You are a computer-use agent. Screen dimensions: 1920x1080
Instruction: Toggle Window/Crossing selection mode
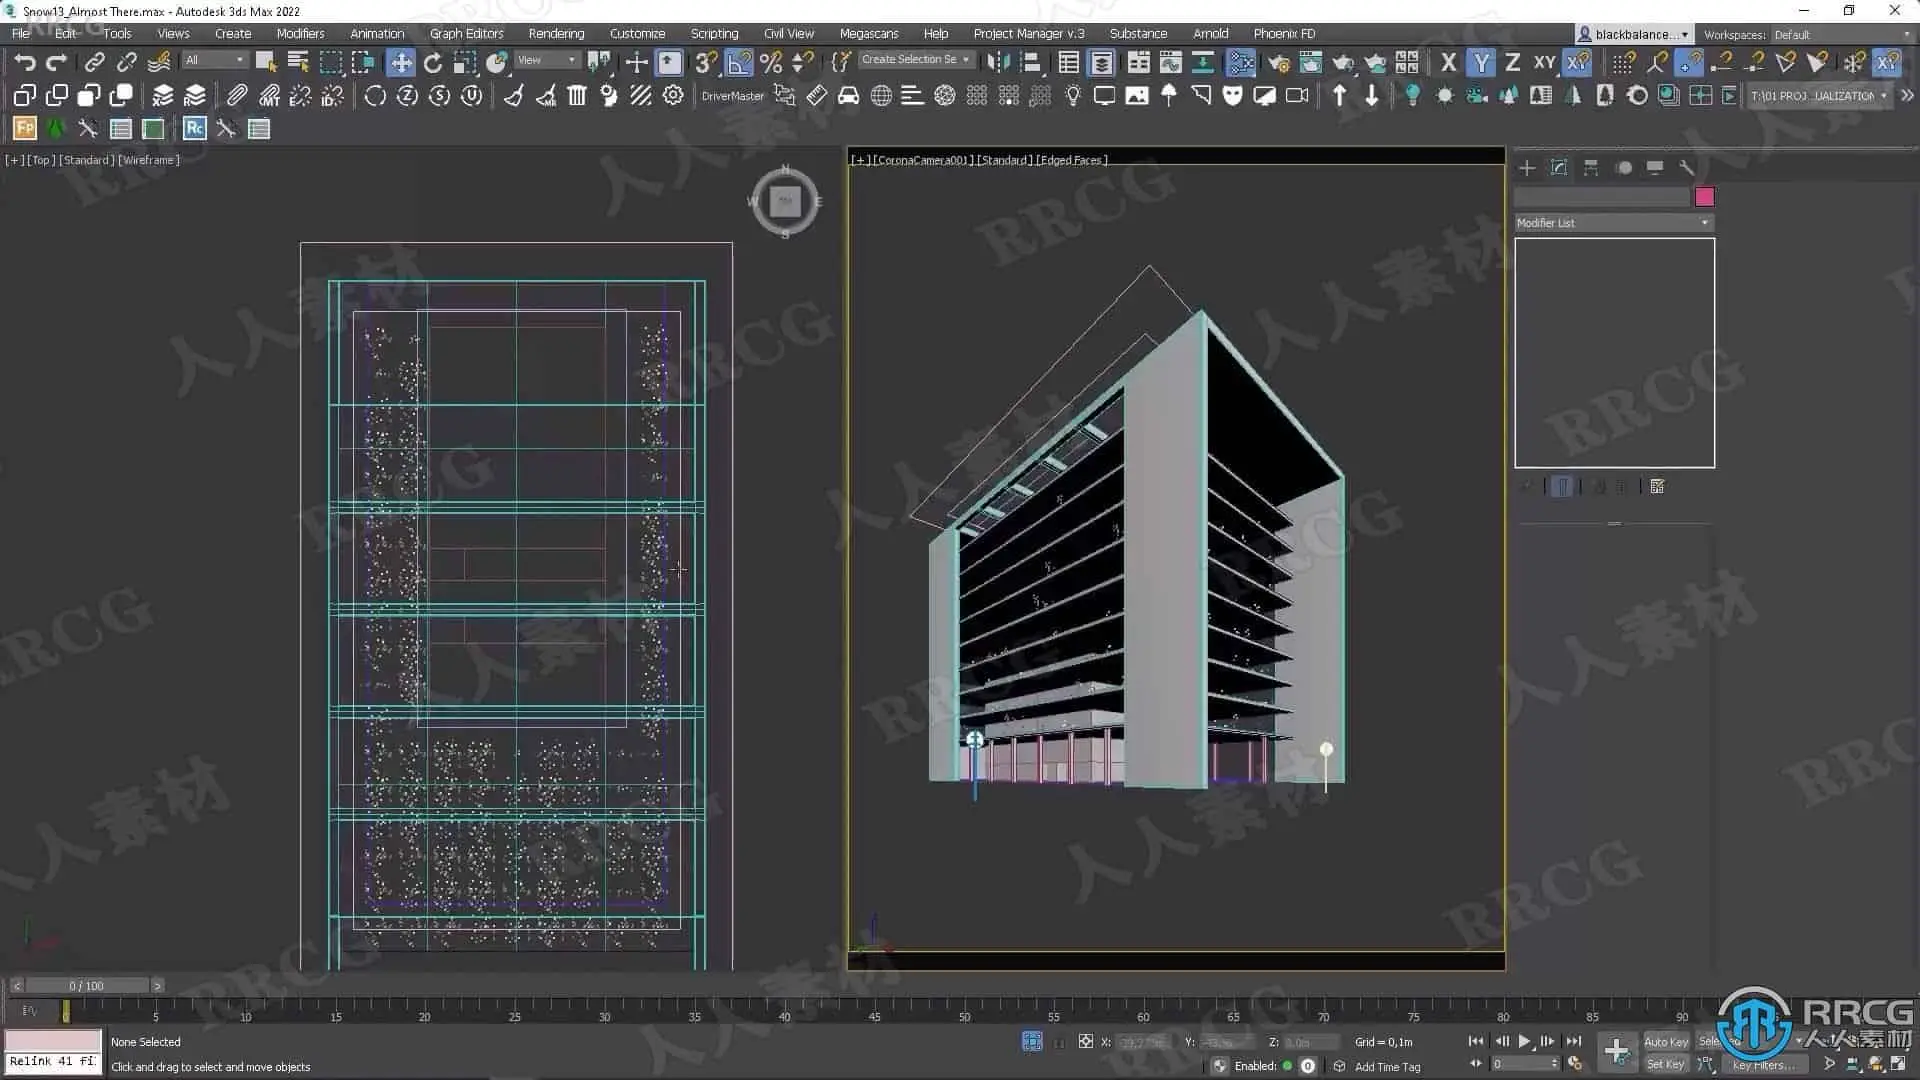363,63
